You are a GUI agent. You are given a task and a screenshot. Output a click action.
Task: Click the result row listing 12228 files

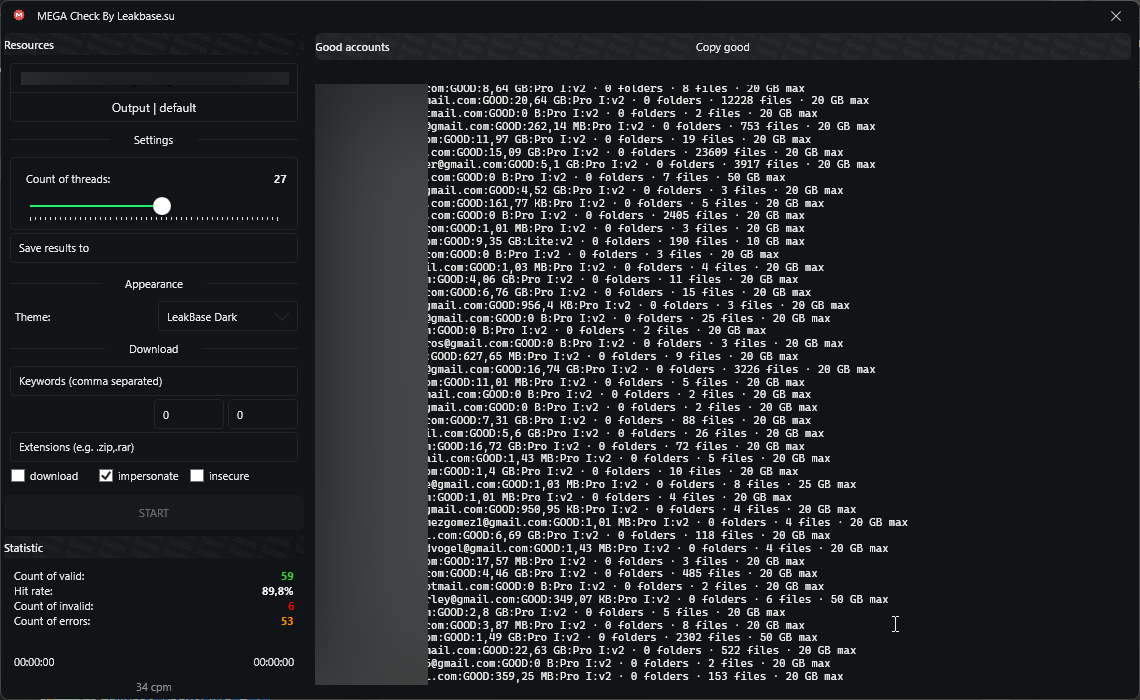coord(649,101)
